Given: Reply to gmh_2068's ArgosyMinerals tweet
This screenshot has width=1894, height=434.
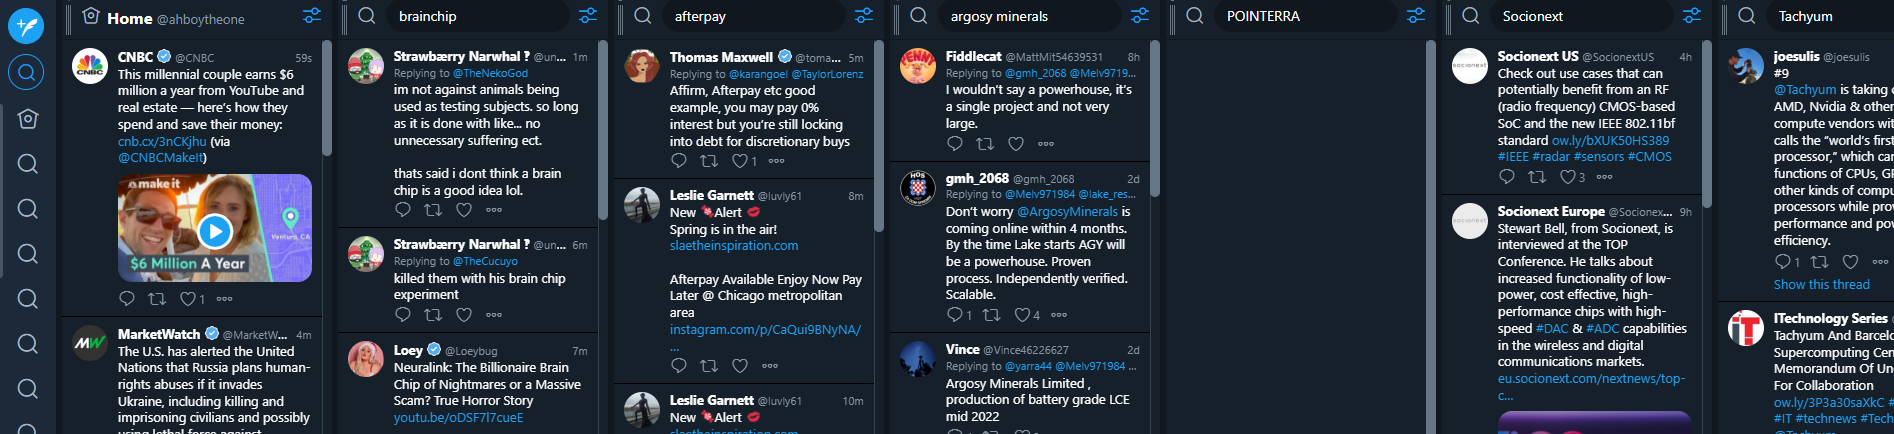Looking at the screenshot, I should [955, 315].
